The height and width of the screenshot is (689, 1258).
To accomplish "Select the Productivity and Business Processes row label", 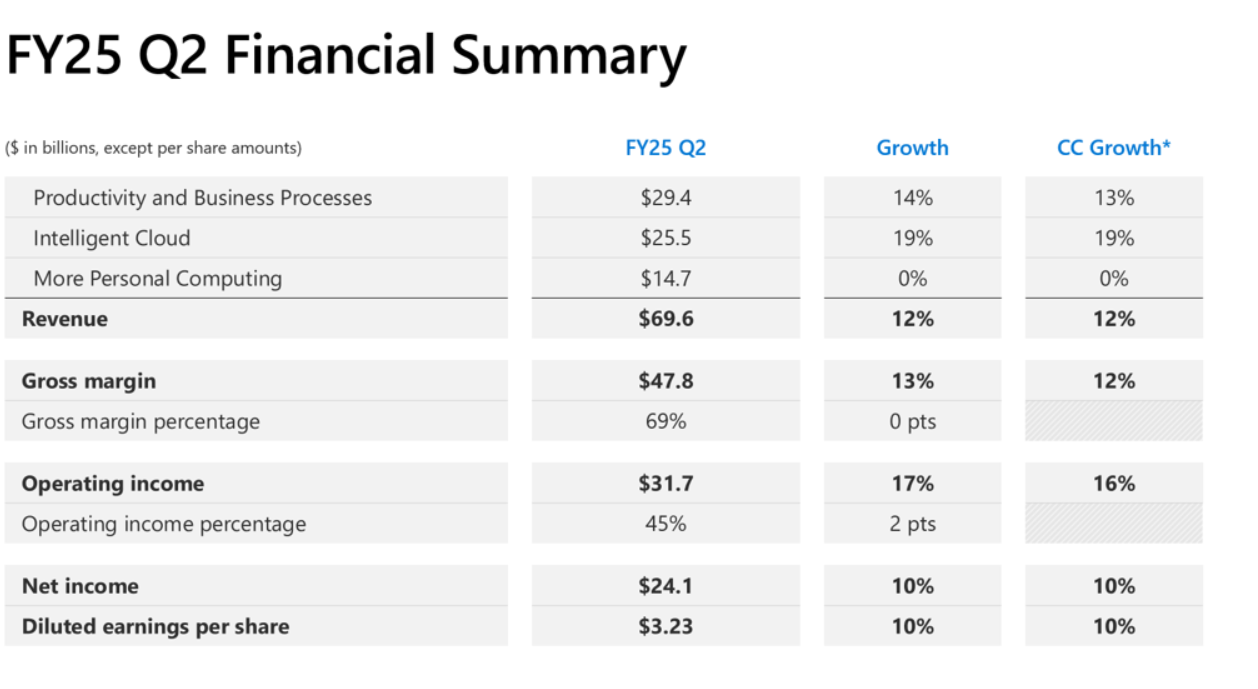I will (x=202, y=198).
